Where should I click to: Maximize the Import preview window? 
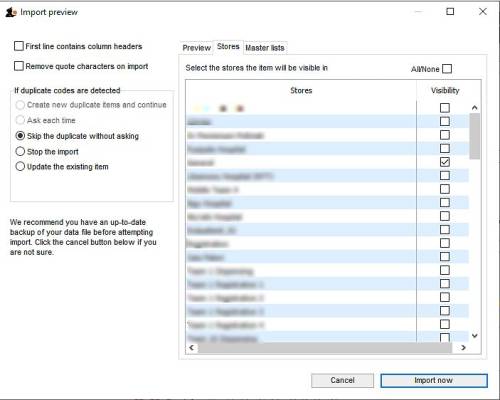pyautogui.click(x=450, y=12)
